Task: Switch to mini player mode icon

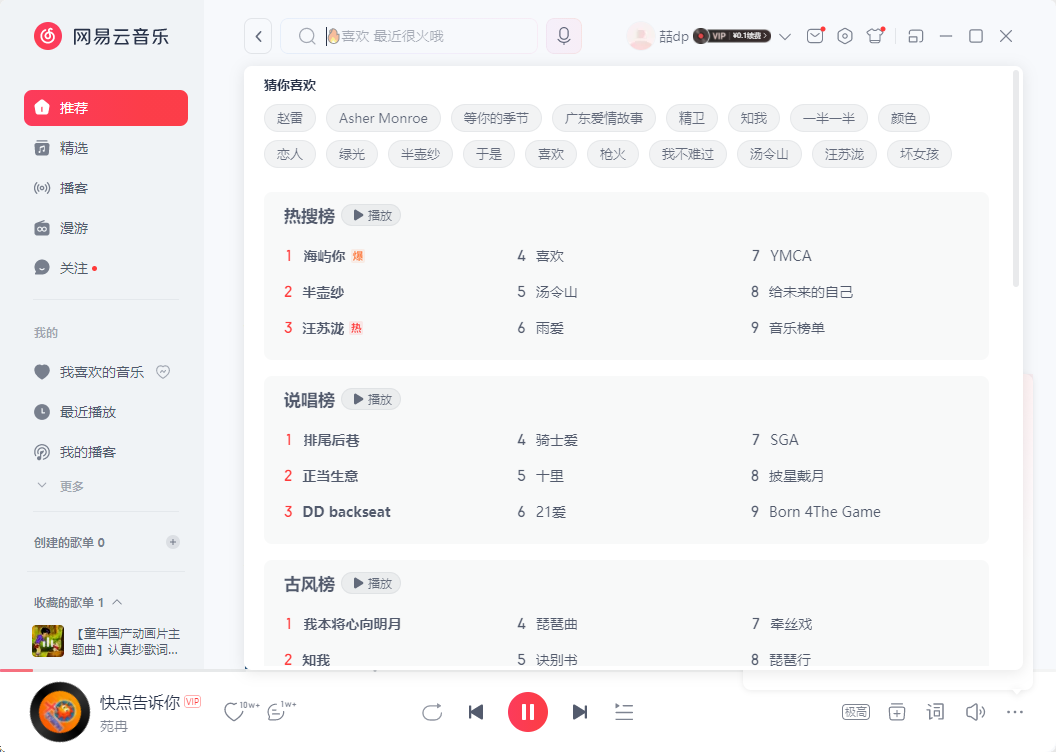Action: 915,36
